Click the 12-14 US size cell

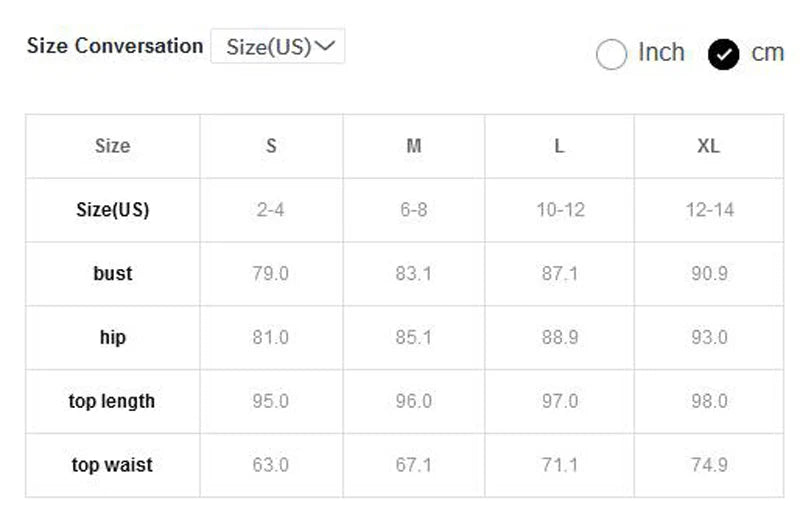tap(708, 210)
